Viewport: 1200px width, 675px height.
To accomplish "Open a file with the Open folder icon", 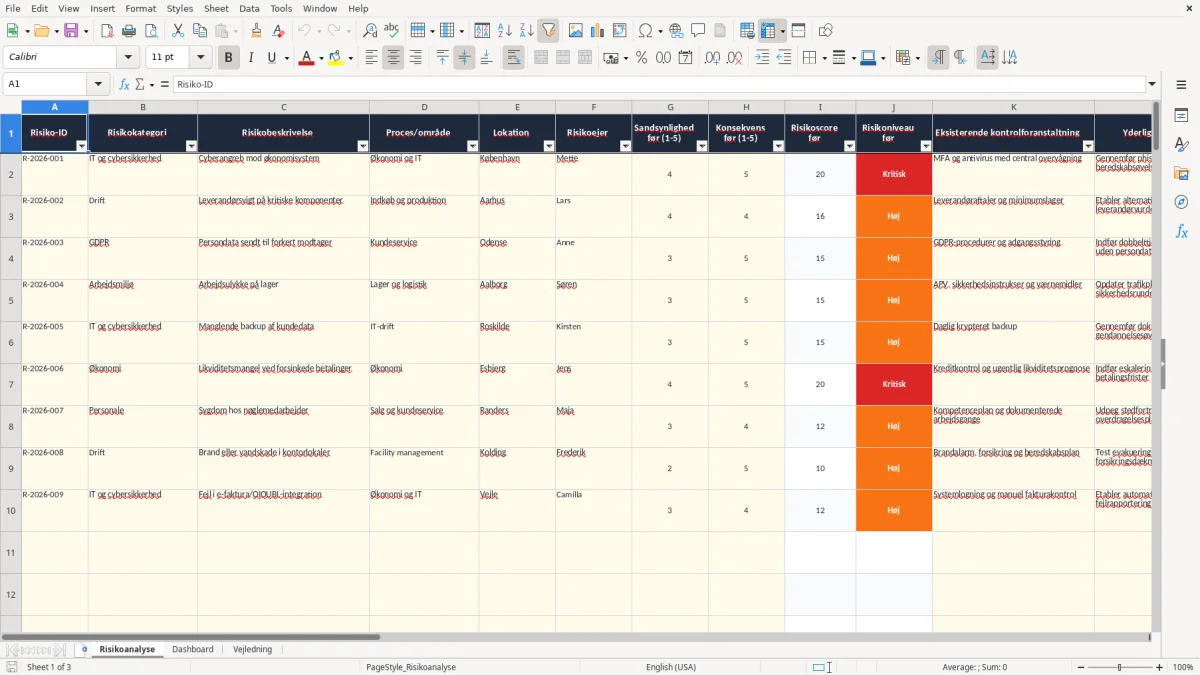I will pyautogui.click(x=44, y=31).
